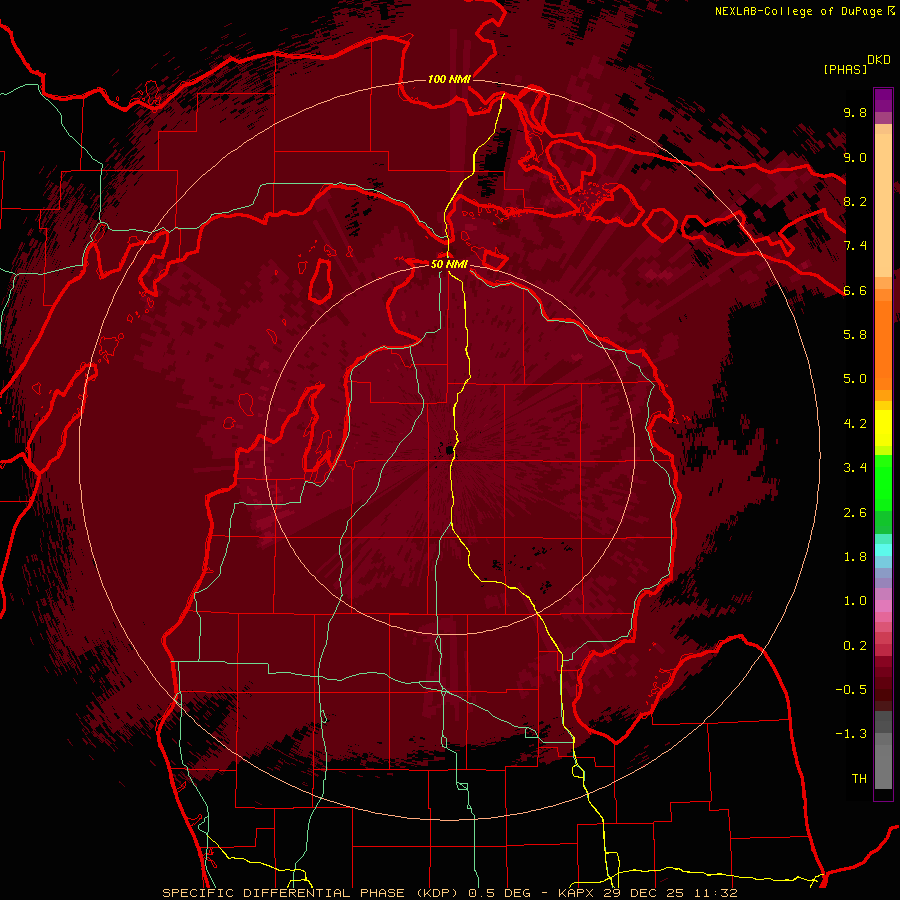The height and width of the screenshot is (900, 900).
Task: Click the black radar site dot at ring center
Action: [449, 450]
